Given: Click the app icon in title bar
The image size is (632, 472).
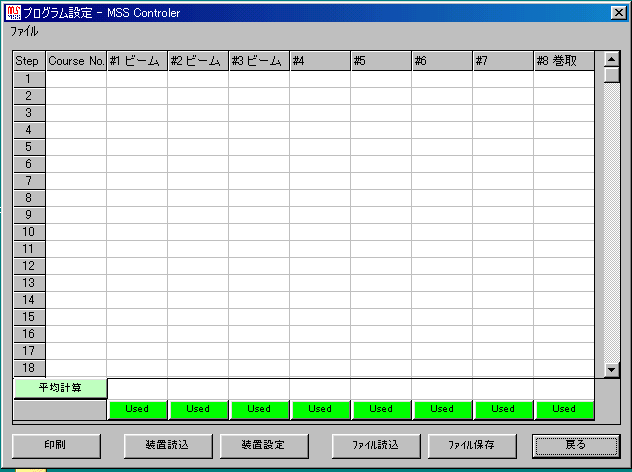Looking at the screenshot, I should coord(12,12).
